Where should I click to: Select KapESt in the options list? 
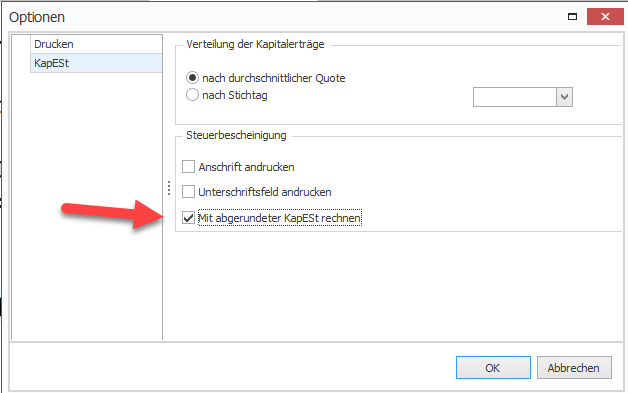coord(96,63)
